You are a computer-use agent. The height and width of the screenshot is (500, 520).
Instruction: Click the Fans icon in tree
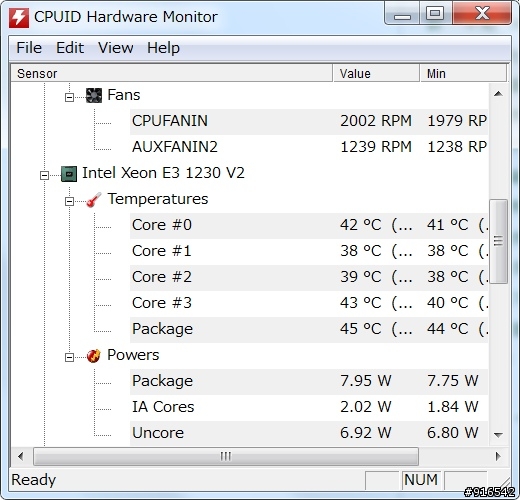94,96
